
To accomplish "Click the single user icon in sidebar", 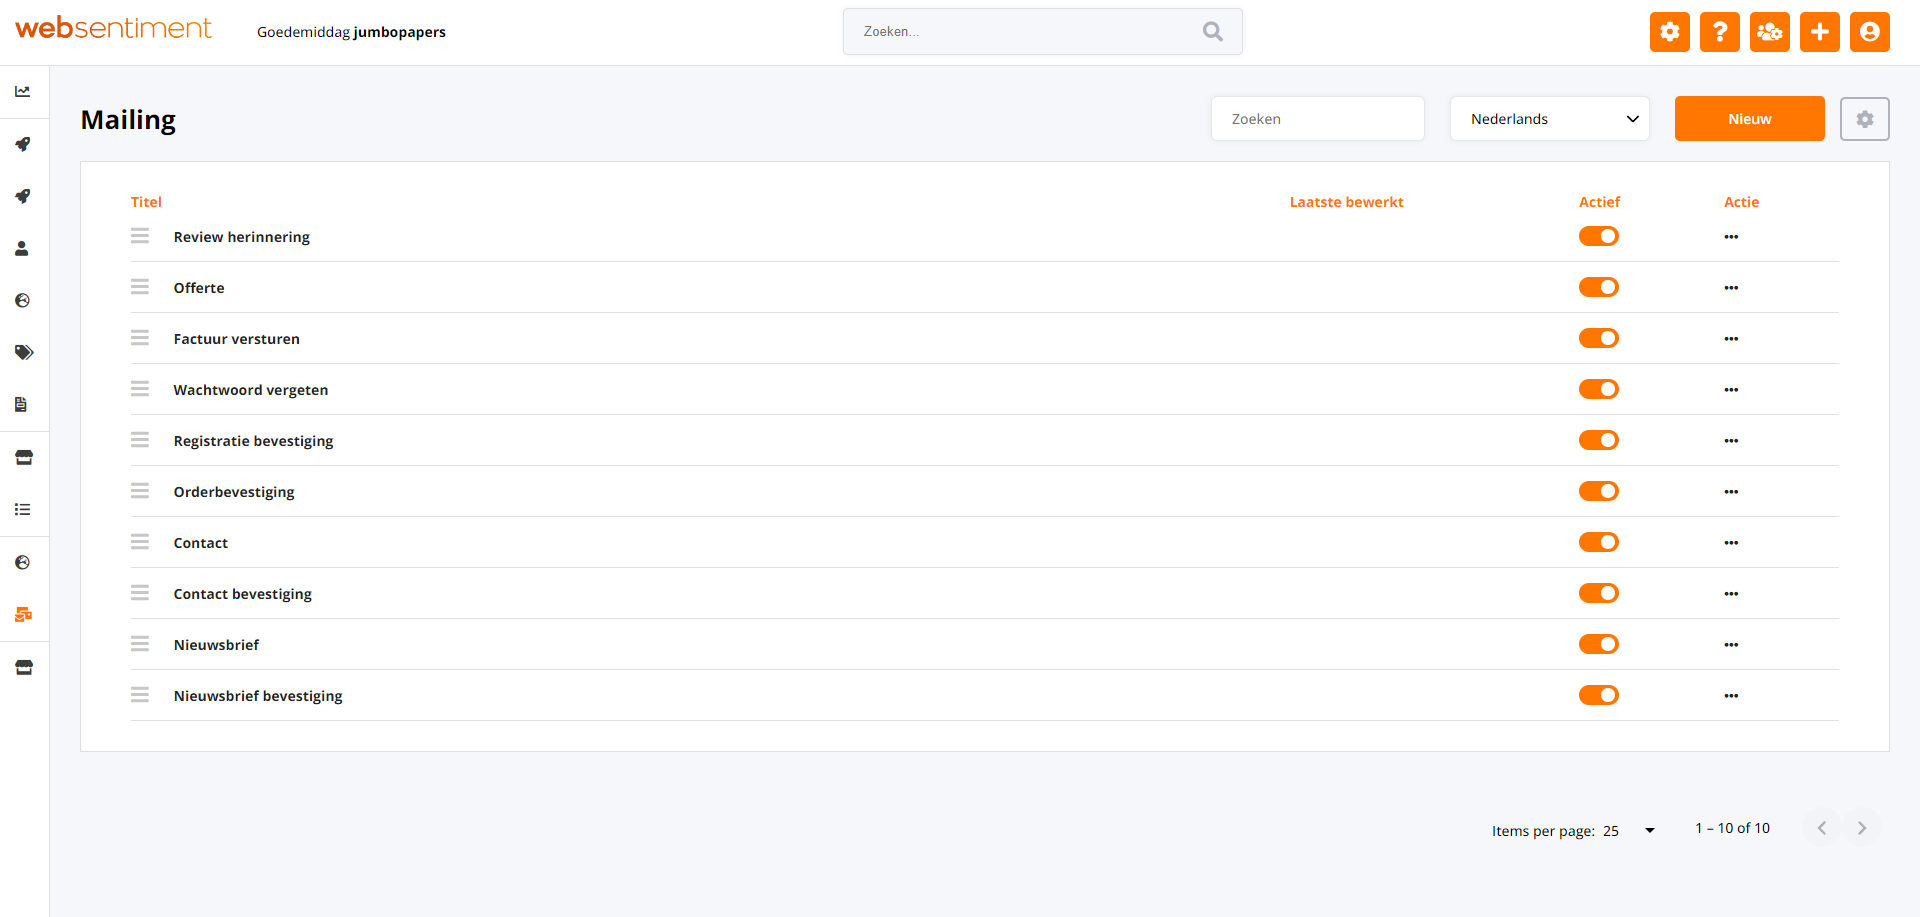I will click(23, 249).
